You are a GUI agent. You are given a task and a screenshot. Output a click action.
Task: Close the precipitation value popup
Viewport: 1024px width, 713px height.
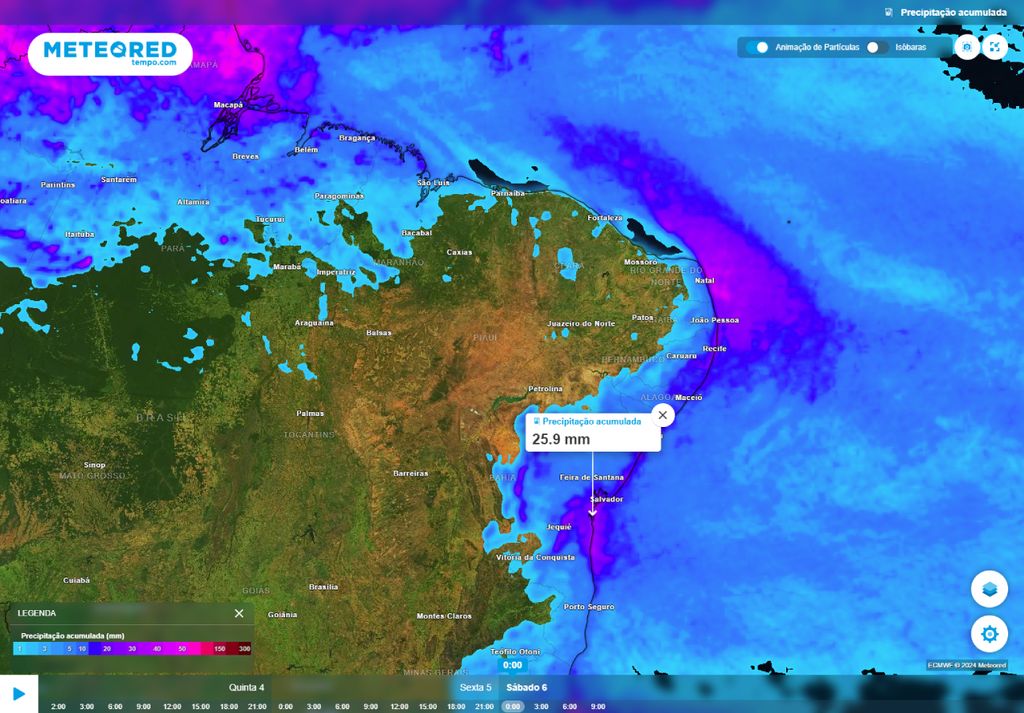(x=662, y=415)
